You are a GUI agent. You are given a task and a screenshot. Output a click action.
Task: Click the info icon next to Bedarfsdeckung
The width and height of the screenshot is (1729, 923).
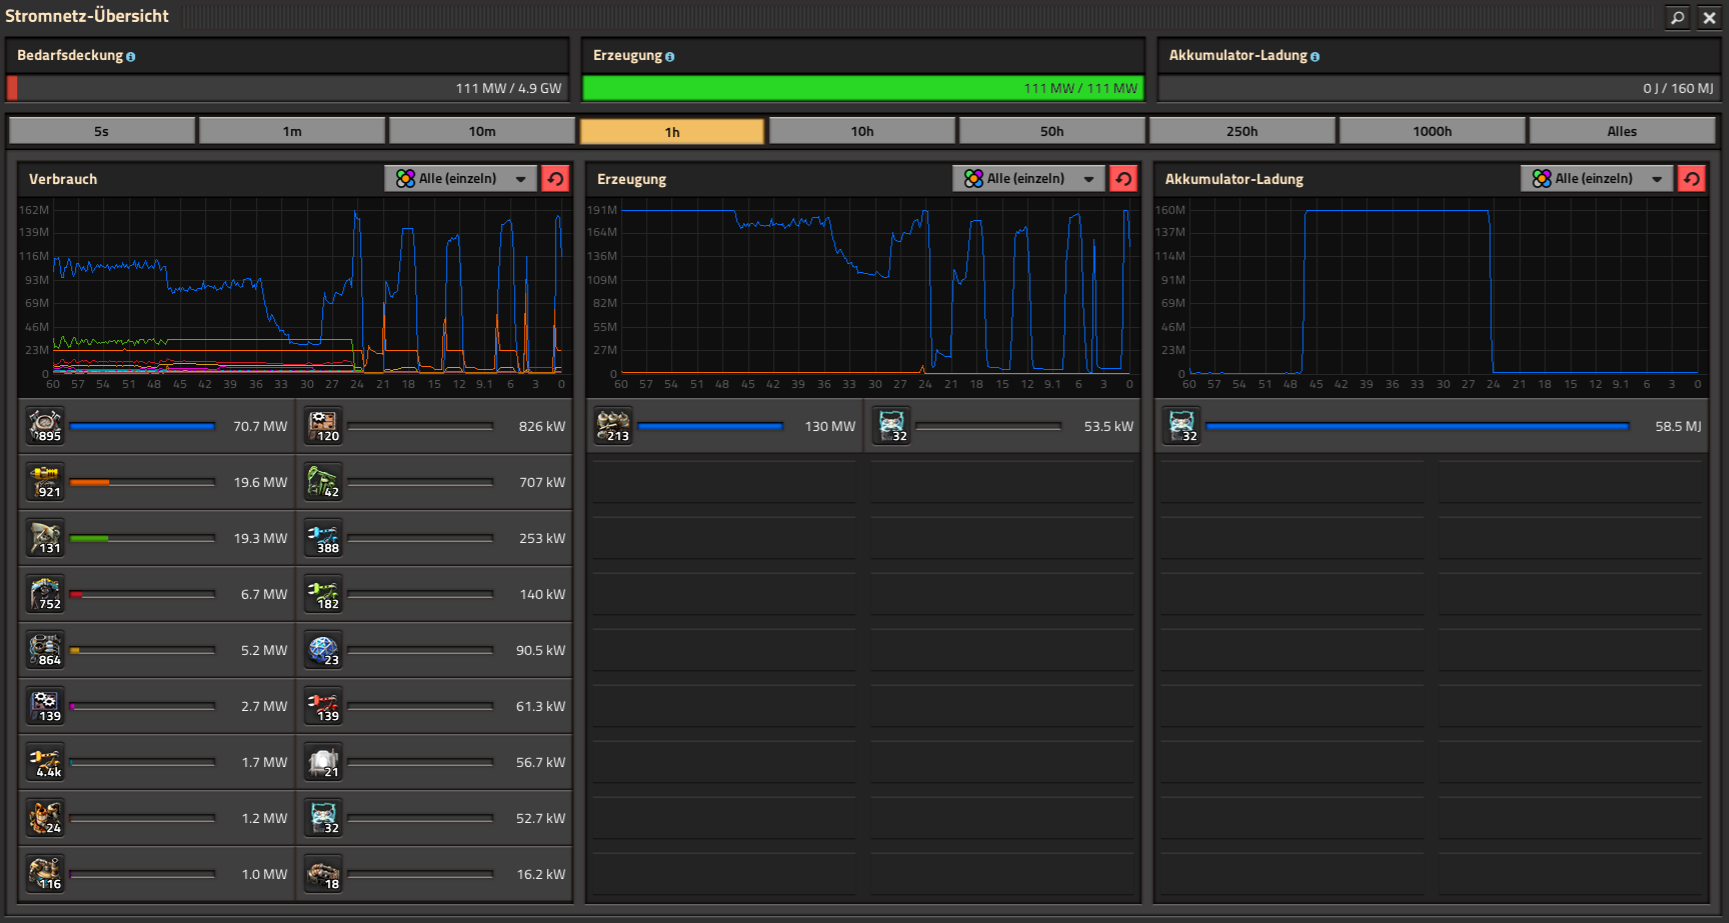131,57
